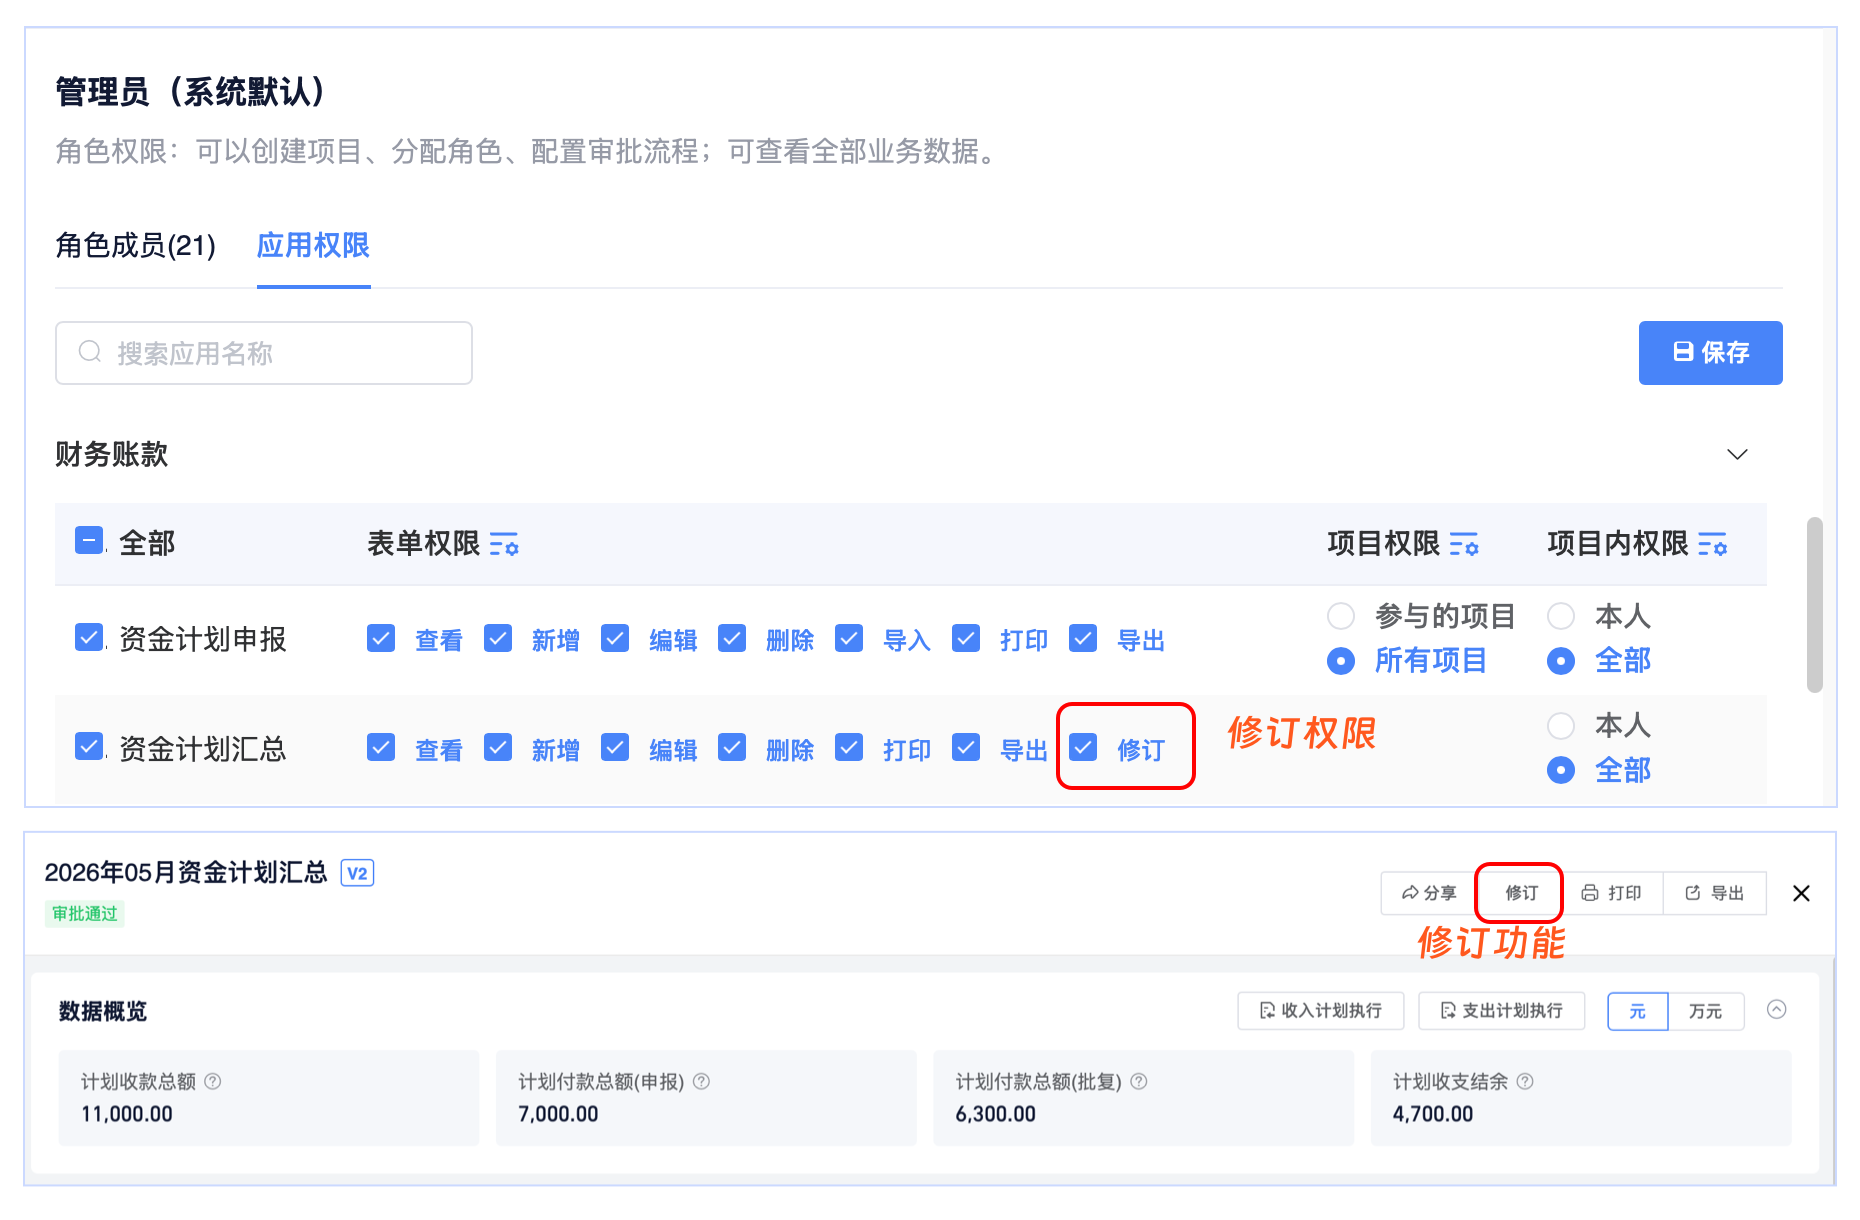Click the 搜索应用名称 search field

264,353
